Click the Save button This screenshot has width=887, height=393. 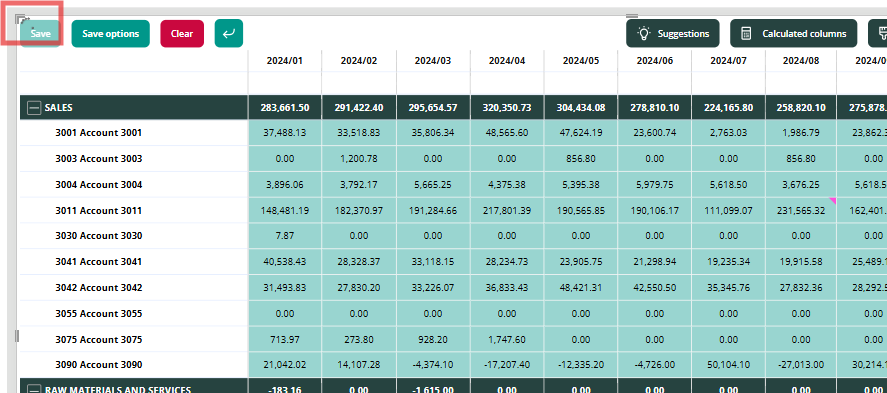(x=40, y=33)
